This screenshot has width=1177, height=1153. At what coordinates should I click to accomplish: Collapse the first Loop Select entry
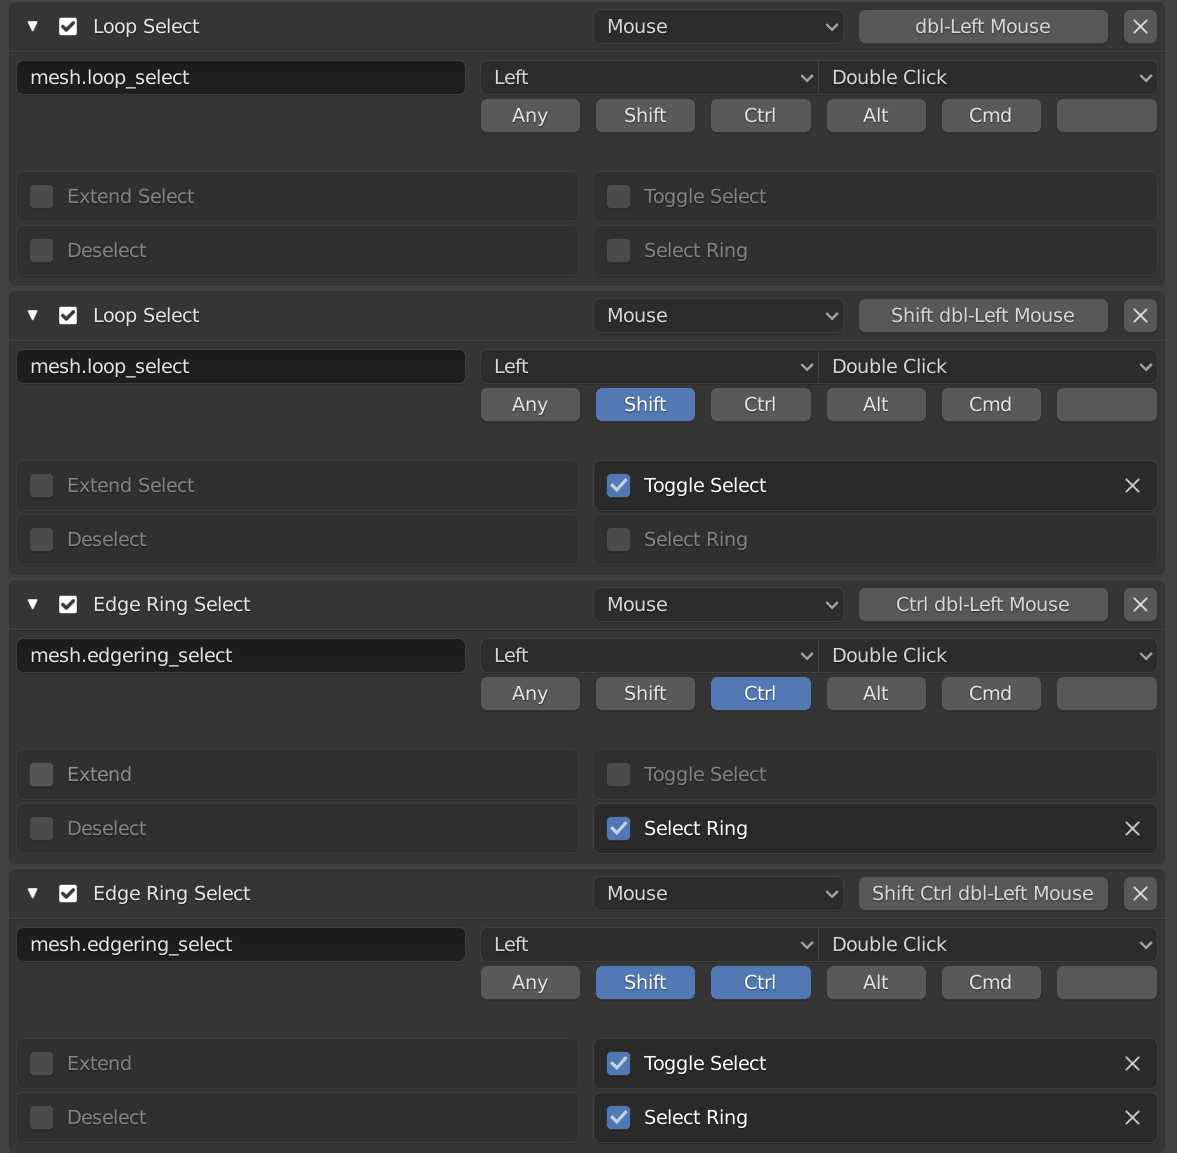coord(31,26)
